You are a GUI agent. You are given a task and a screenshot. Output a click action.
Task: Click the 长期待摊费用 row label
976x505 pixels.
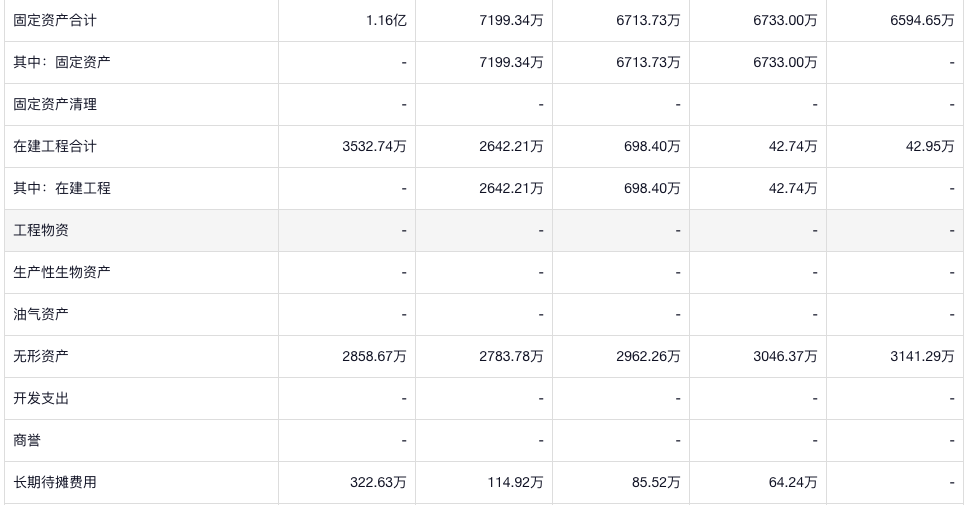pyautogui.click(x=55, y=482)
